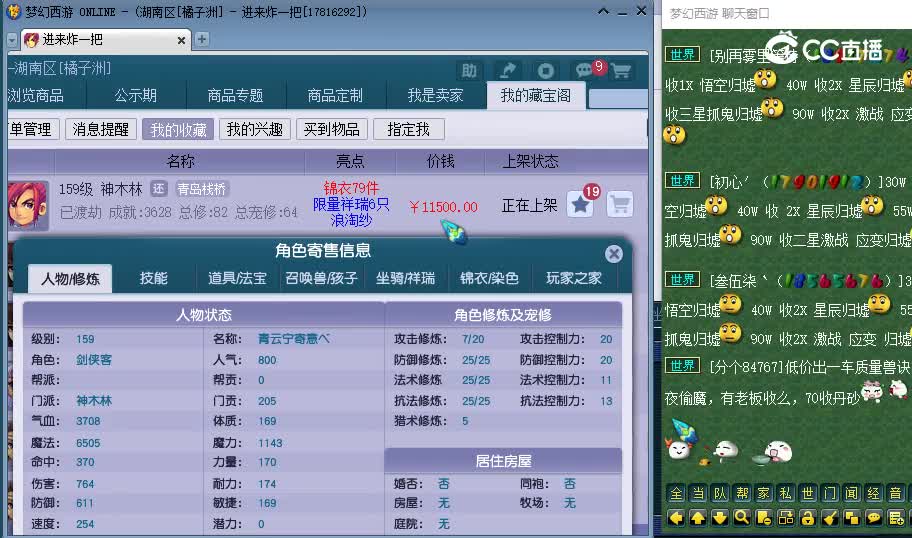912x538 pixels.
Task: Click the down arrow icon in the chat toolbar
Action: 719,517
